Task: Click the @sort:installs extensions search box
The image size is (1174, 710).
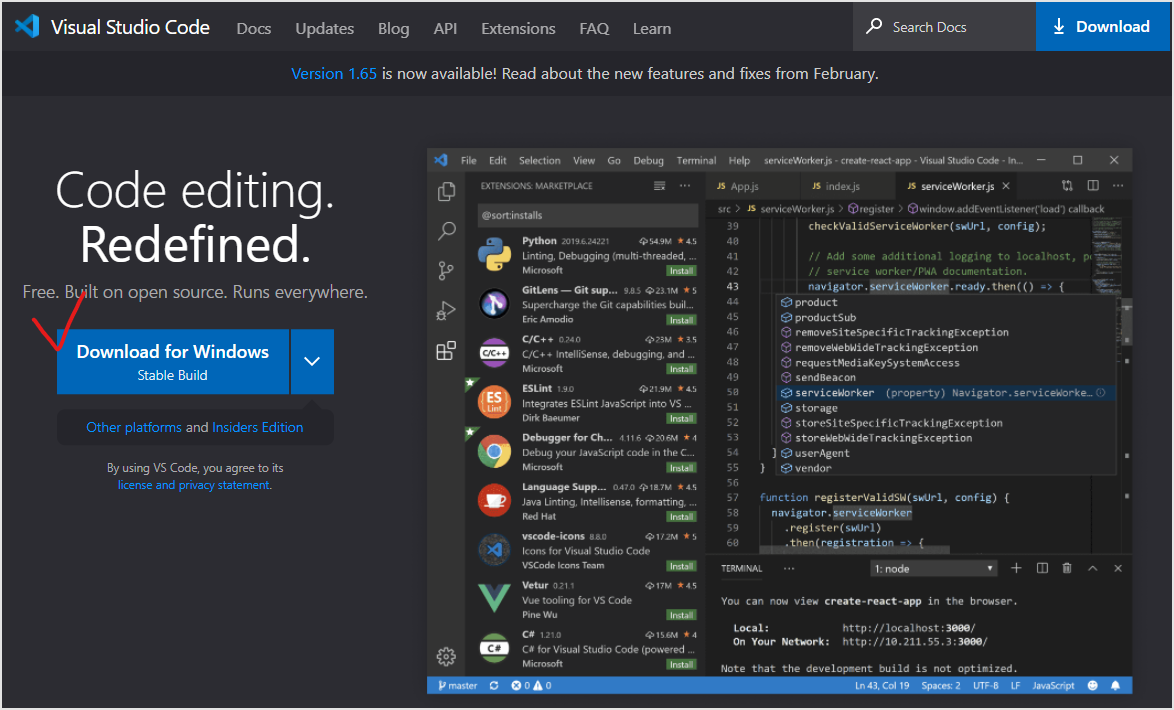Action: coord(588,215)
